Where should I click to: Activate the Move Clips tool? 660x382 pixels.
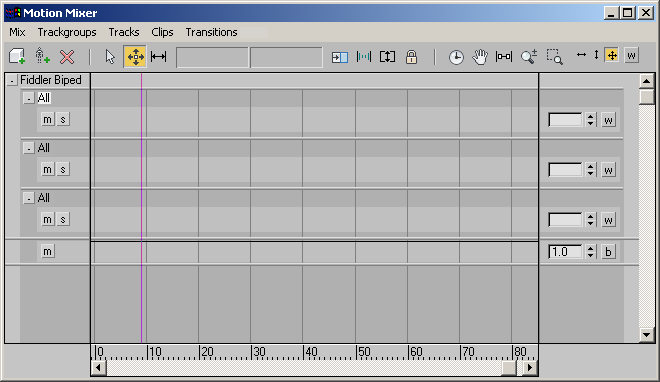click(x=135, y=56)
